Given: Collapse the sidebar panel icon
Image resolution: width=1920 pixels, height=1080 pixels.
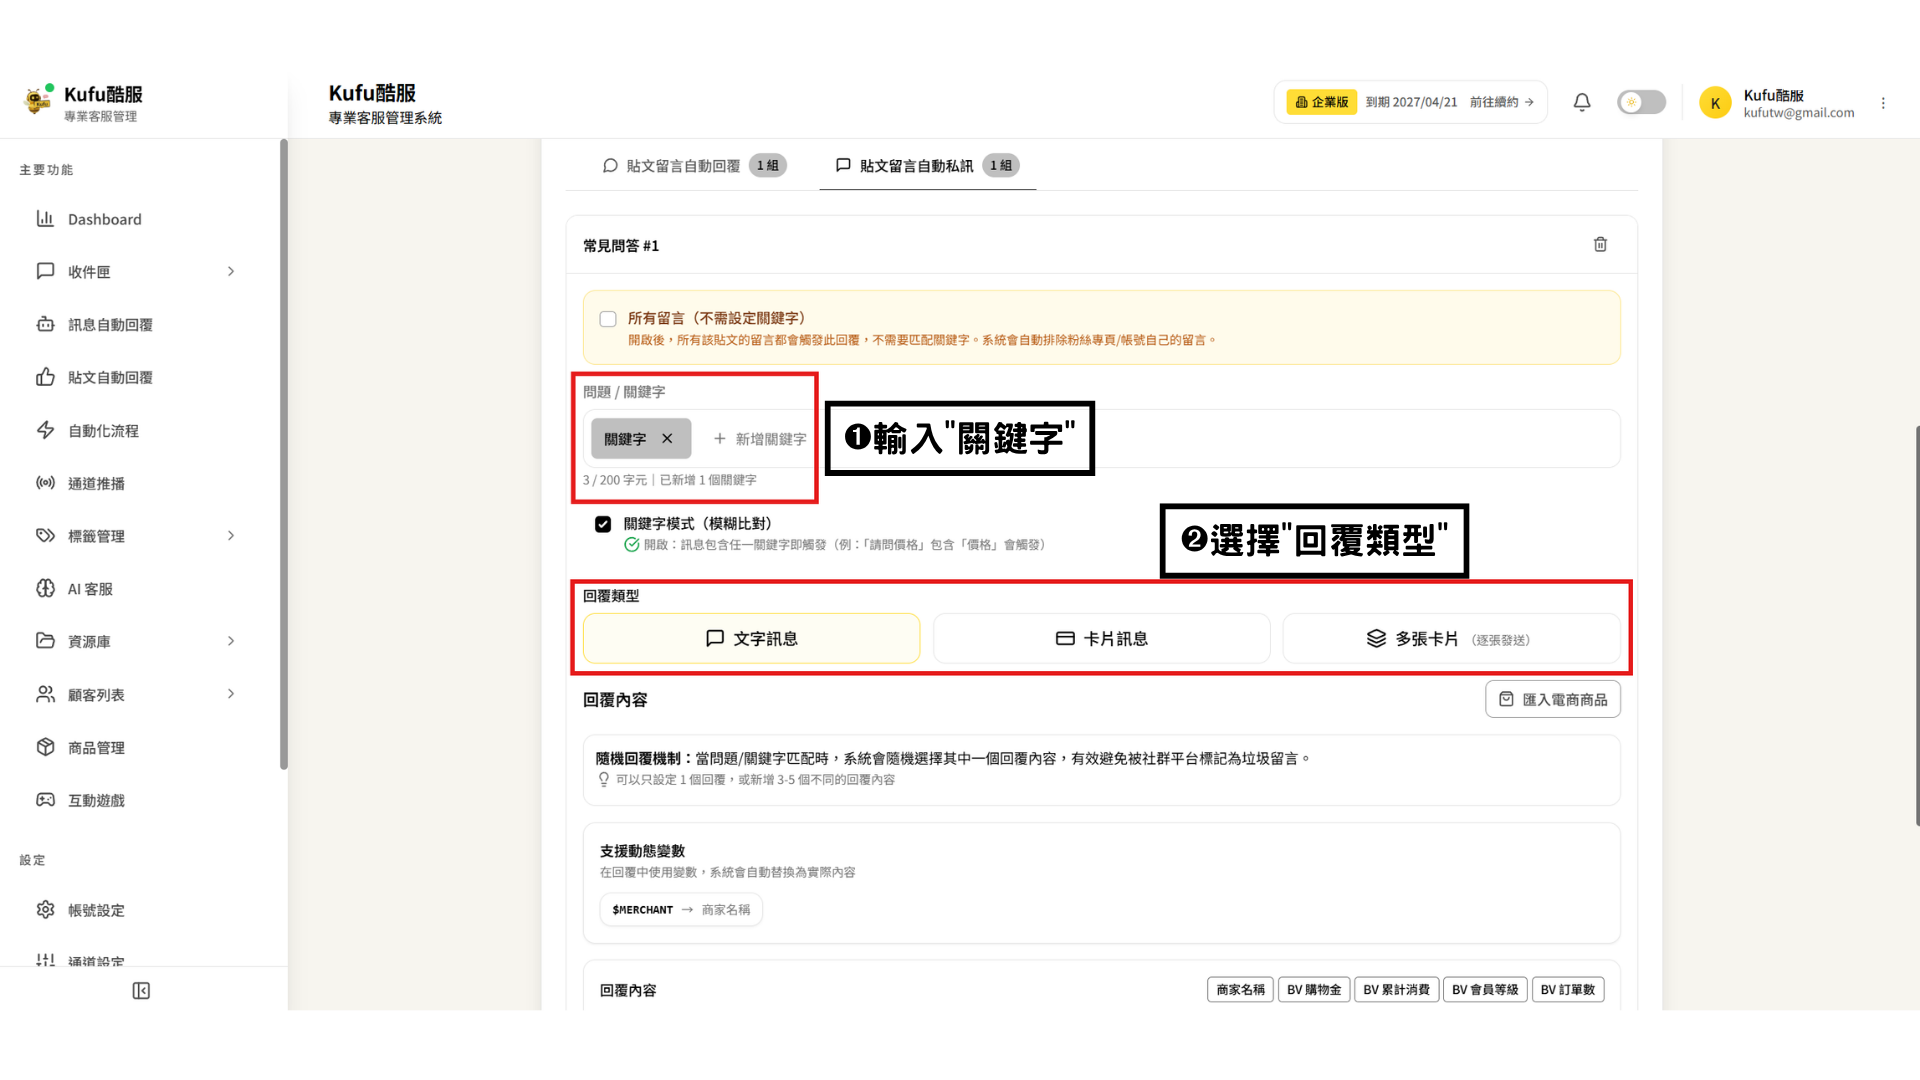Looking at the screenshot, I should click(141, 991).
